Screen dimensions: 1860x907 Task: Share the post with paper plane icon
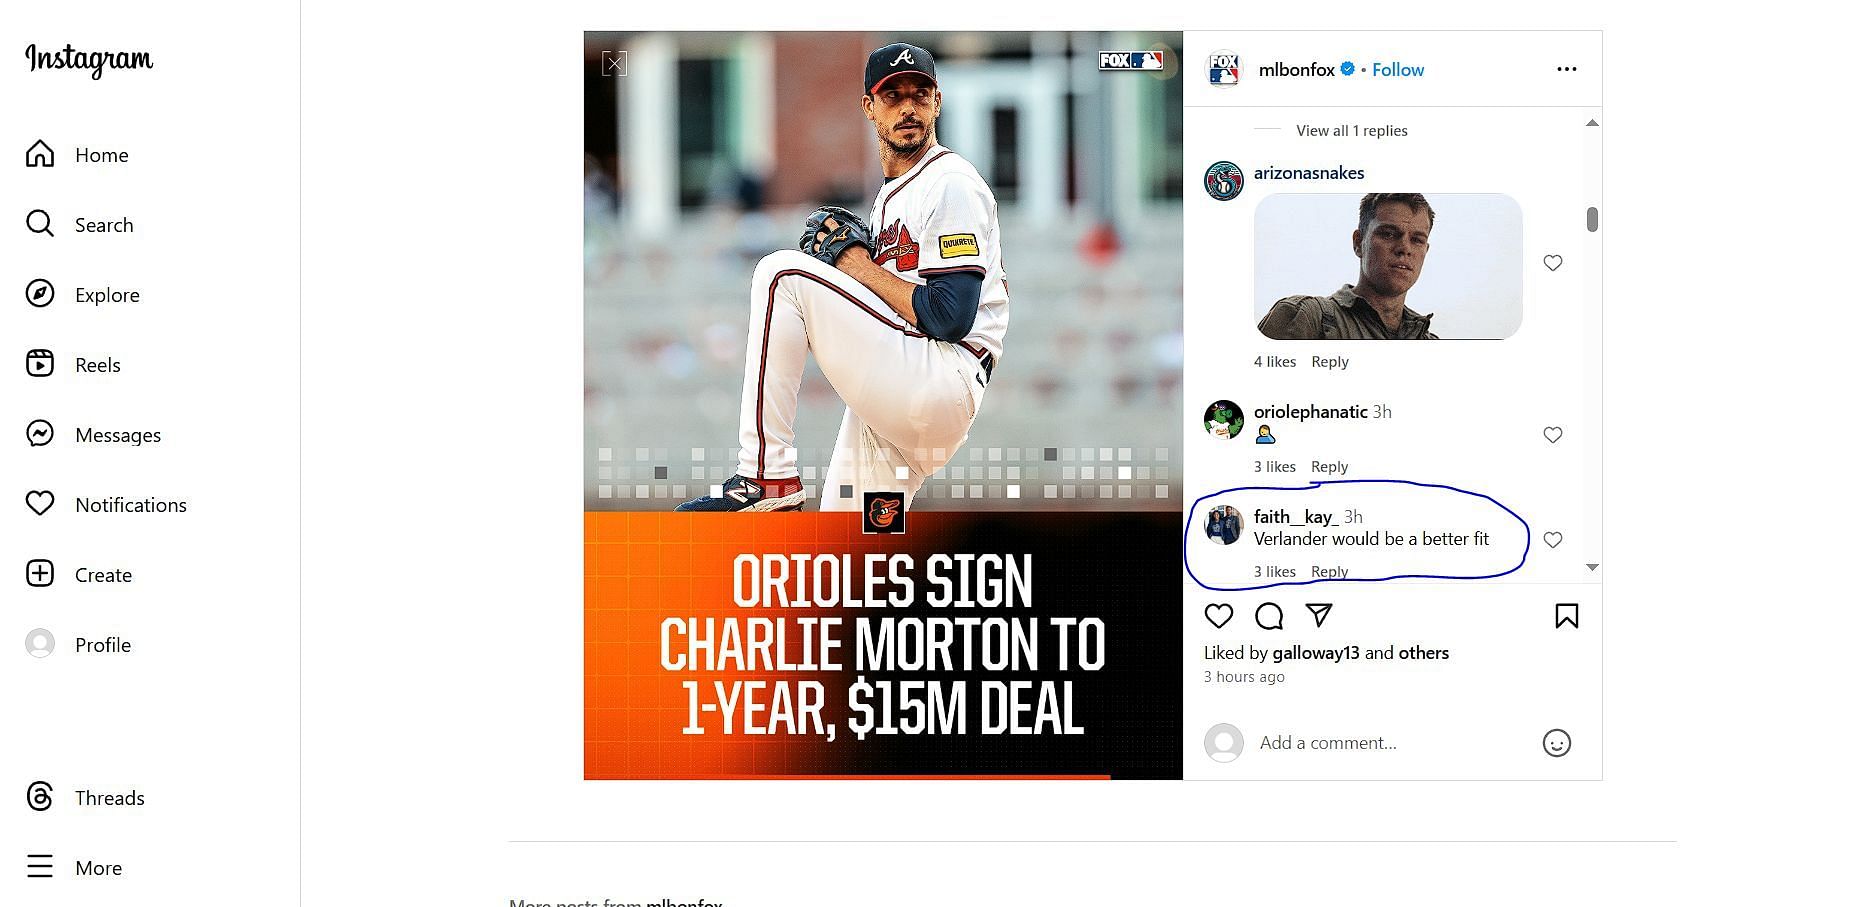tap(1319, 615)
